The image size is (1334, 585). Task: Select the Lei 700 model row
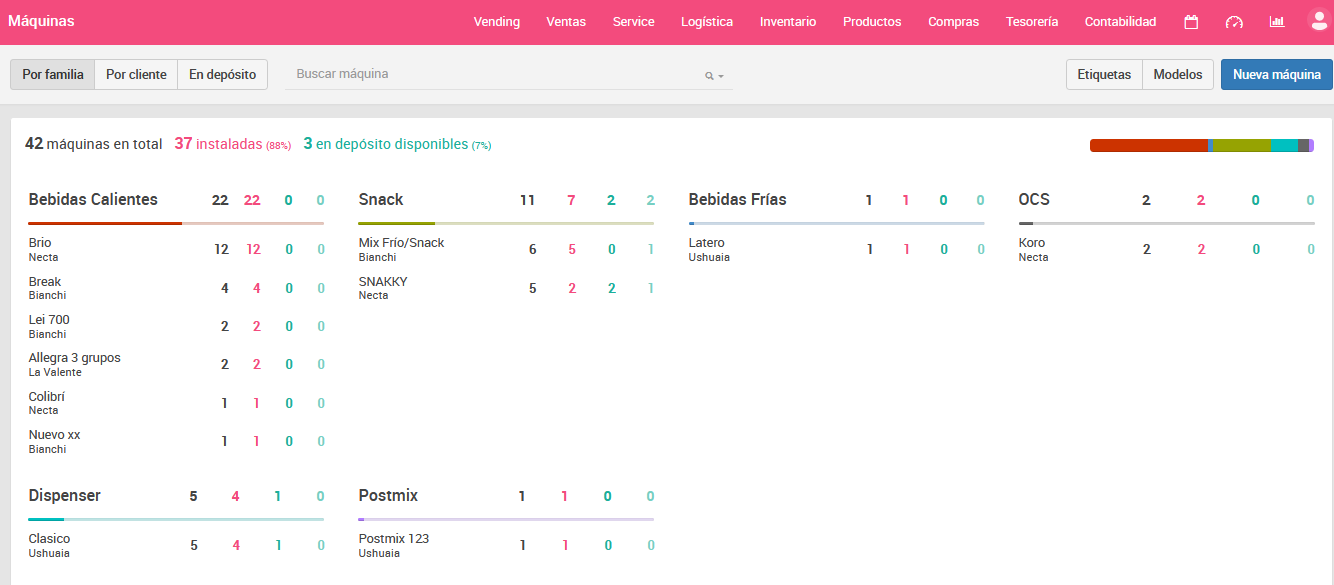coord(176,327)
